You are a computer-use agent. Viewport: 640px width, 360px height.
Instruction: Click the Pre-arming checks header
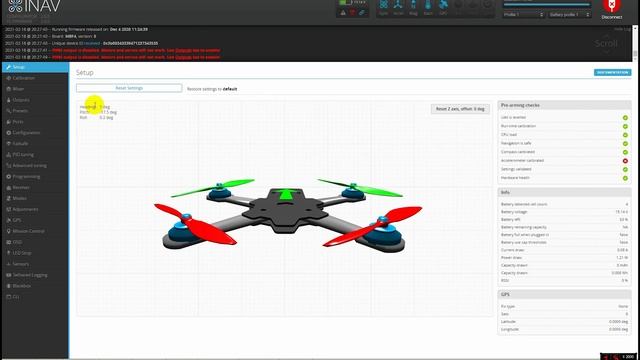point(564,105)
